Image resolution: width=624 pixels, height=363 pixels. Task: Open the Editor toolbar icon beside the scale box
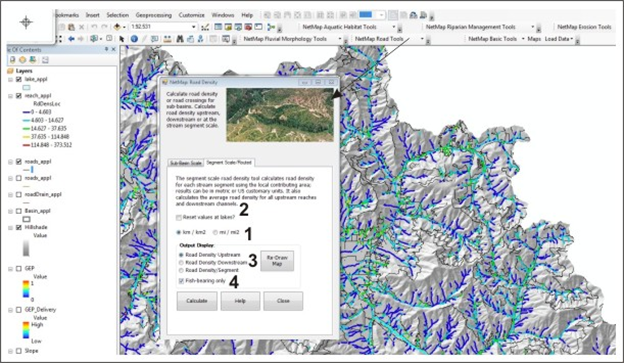click(x=205, y=27)
